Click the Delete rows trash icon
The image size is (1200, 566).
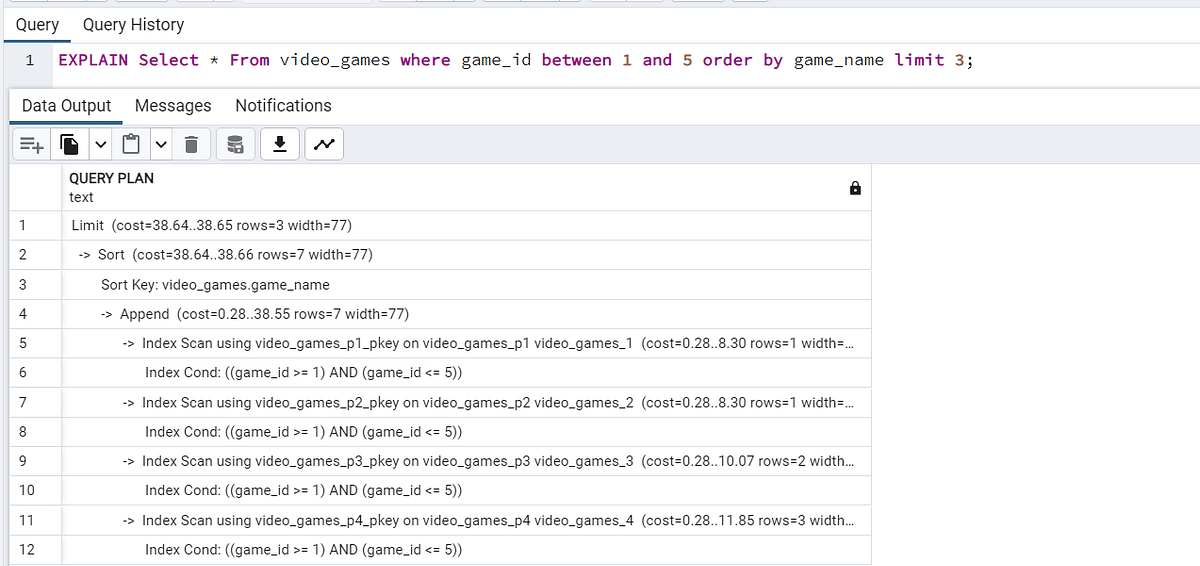coord(192,146)
